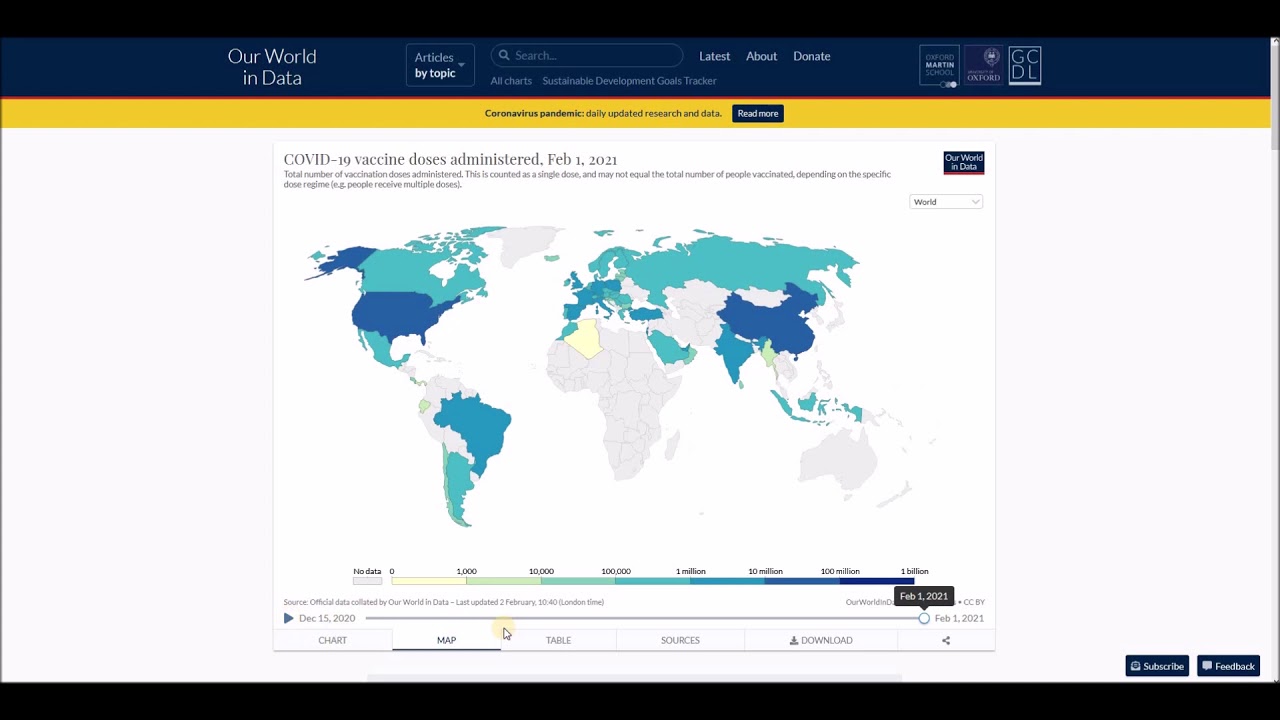Click the share icon below the map
Screen dimensions: 1280x720
click(946, 640)
